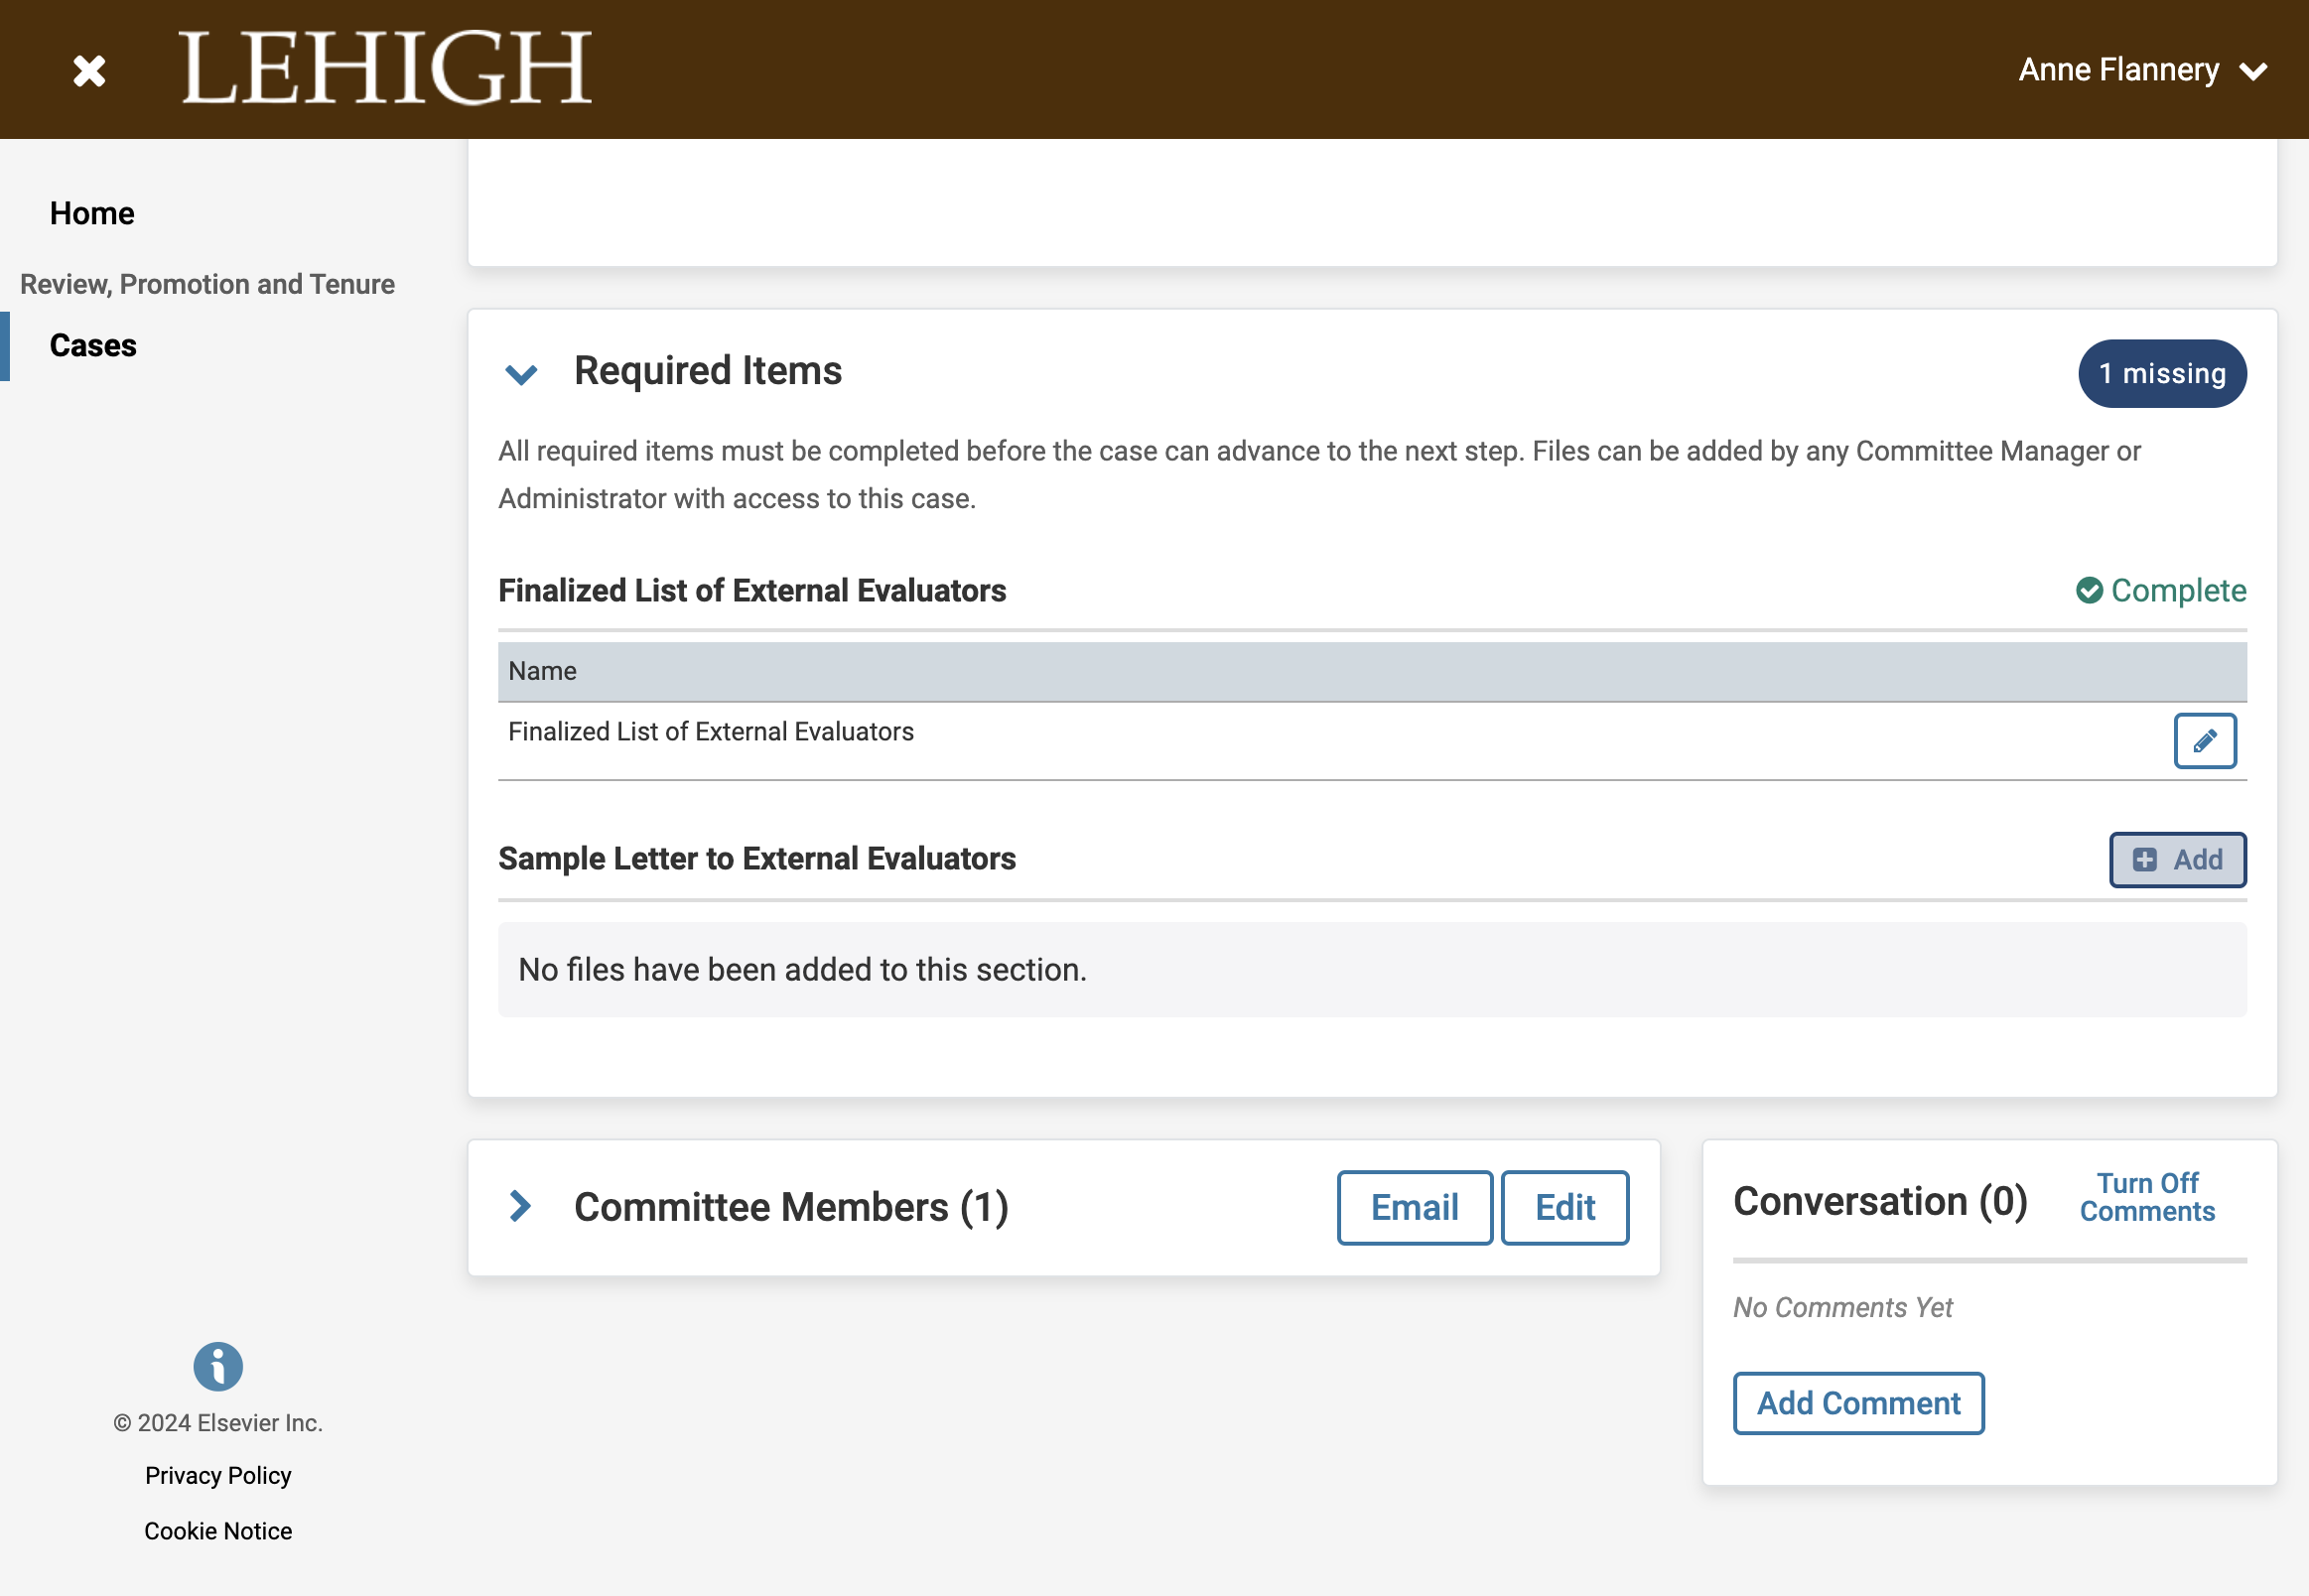
Task: Close the sidebar with the X icon
Action: [x=89, y=70]
